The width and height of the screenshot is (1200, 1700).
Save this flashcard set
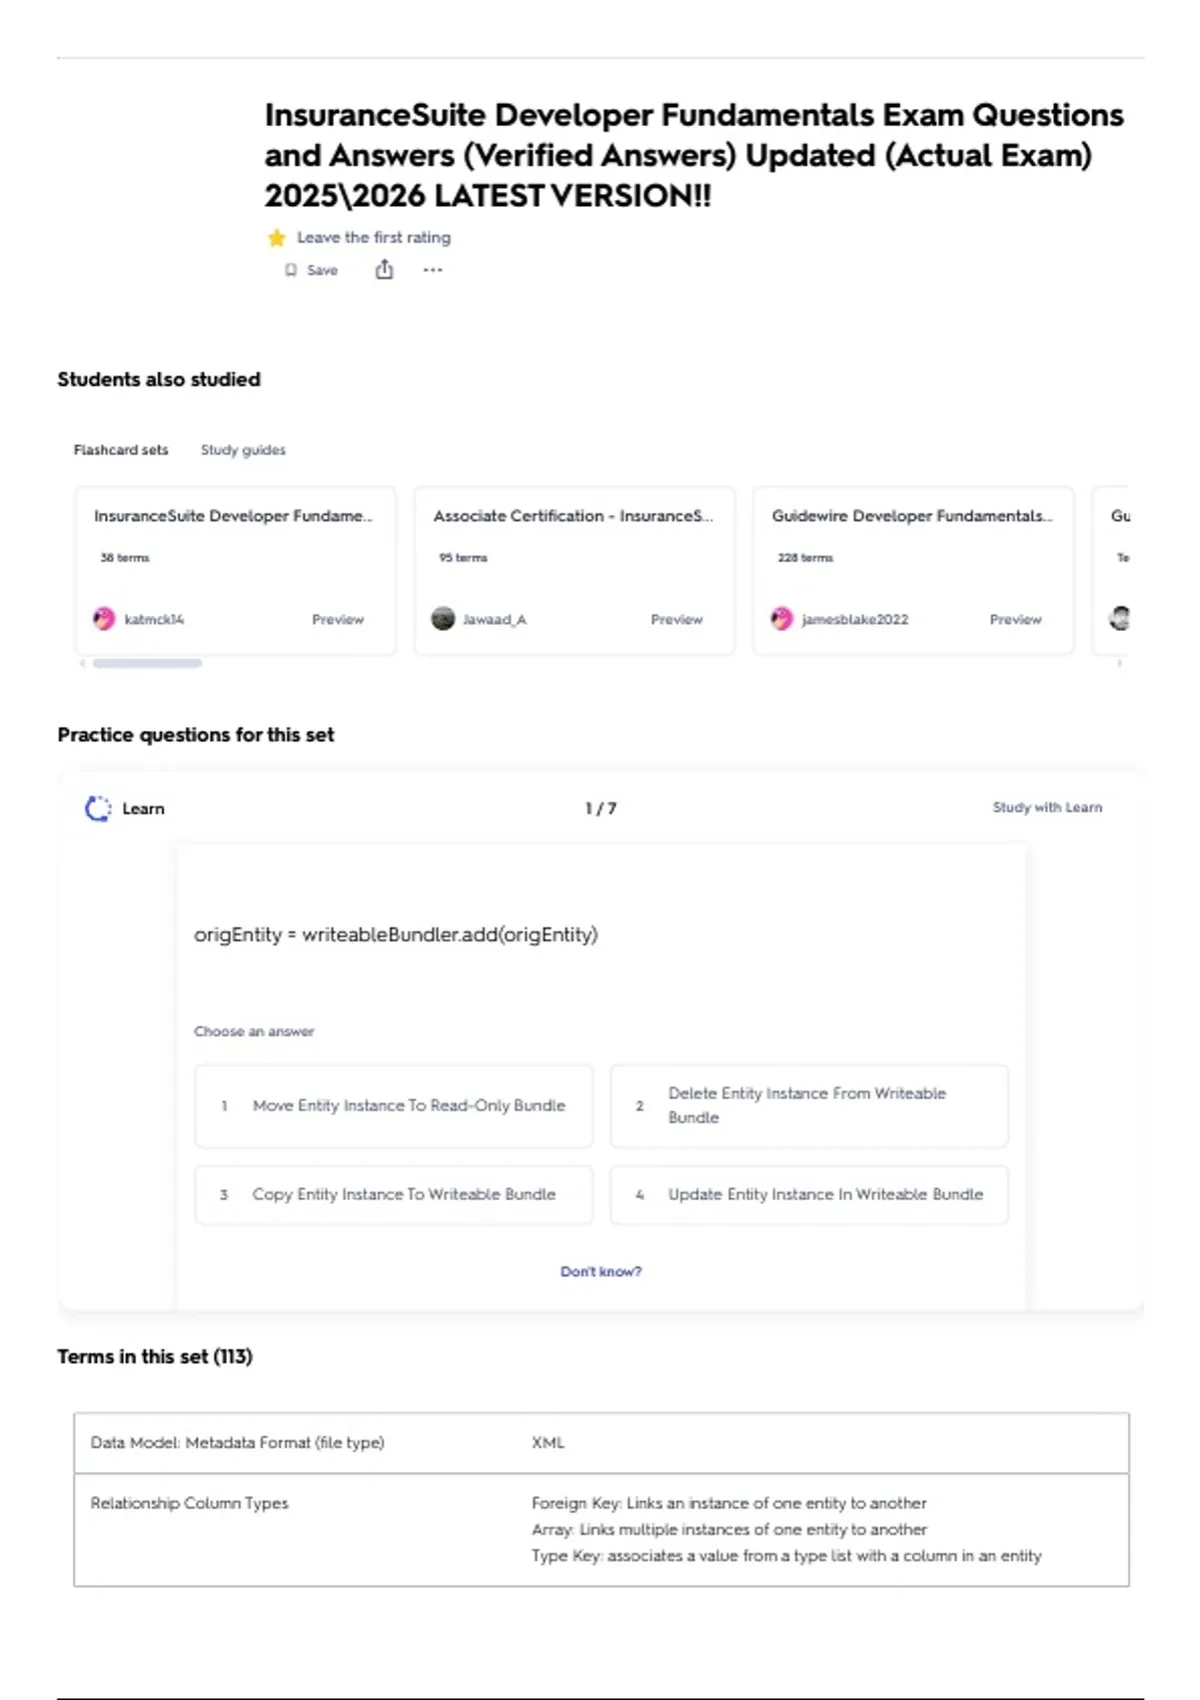pyautogui.click(x=312, y=270)
